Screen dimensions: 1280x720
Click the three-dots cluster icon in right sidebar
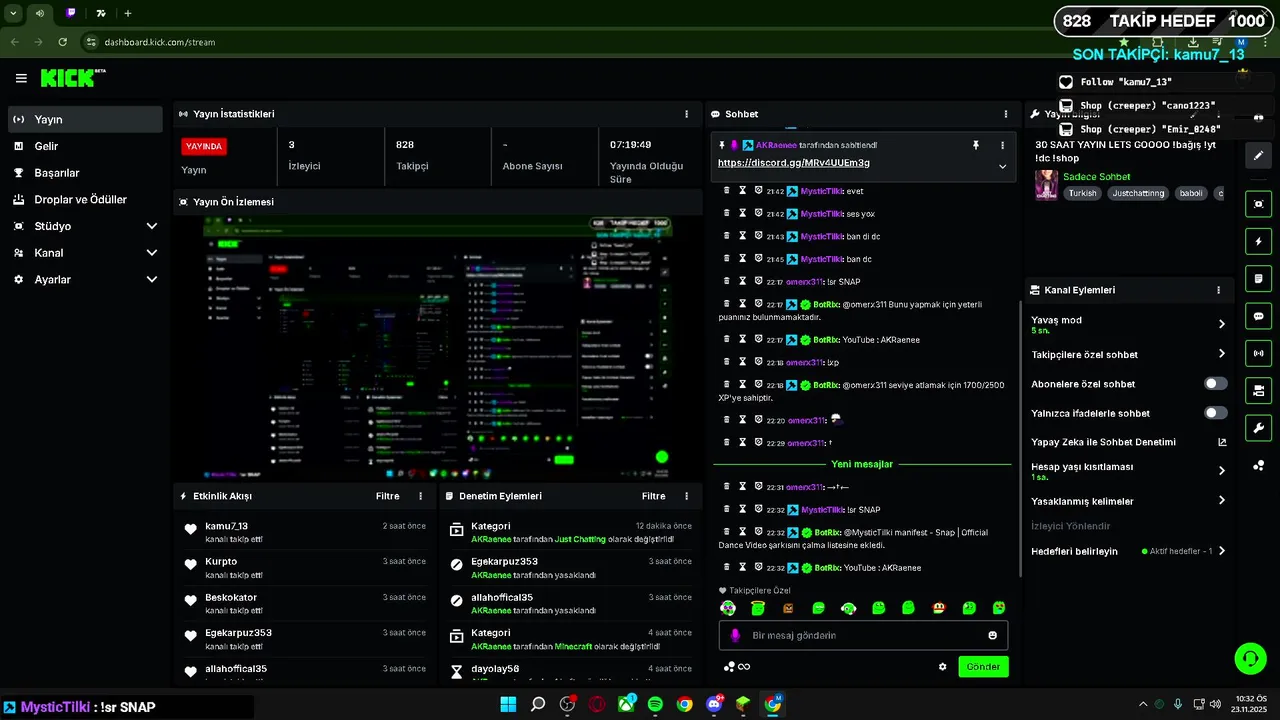click(1258, 465)
